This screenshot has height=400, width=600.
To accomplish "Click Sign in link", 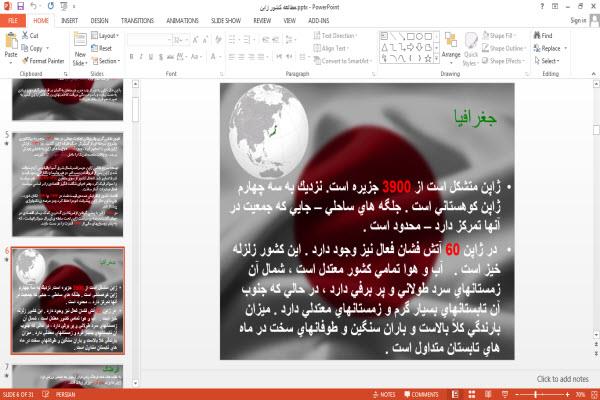I will (x=578, y=21).
